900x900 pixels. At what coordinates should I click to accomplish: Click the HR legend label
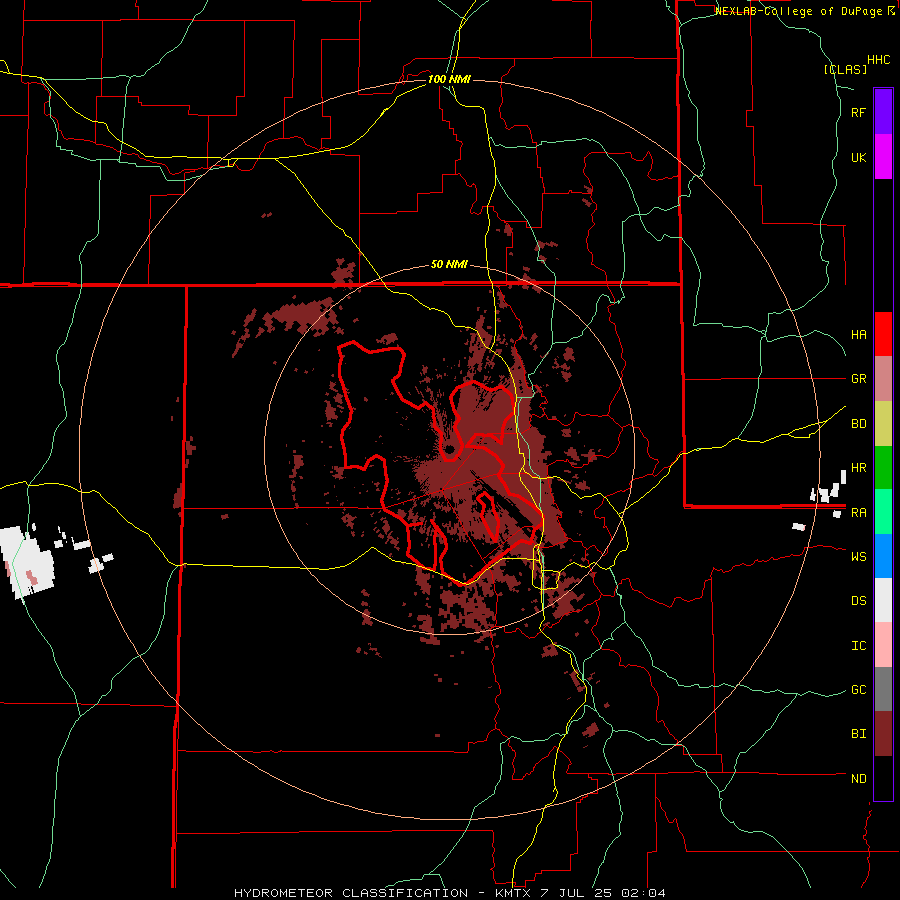pyautogui.click(x=858, y=468)
